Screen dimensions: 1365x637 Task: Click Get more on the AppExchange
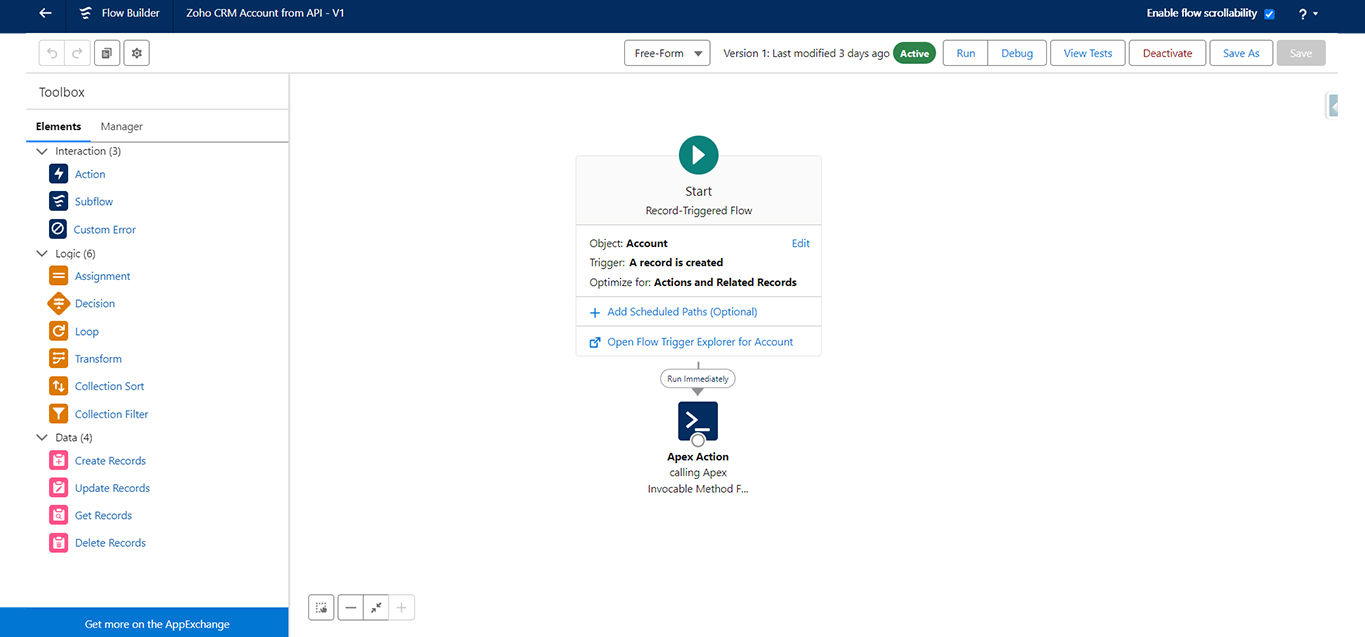[x=157, y=624]
